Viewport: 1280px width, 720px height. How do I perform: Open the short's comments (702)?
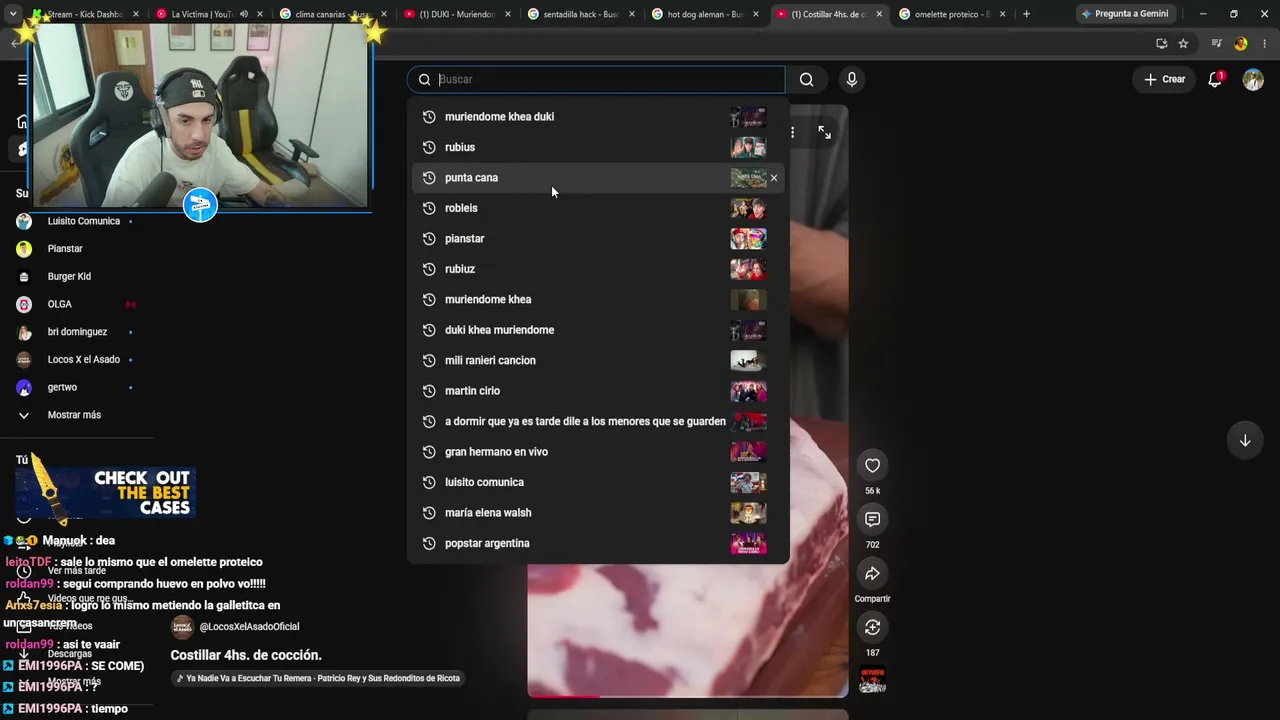click(x=872, y=519)
